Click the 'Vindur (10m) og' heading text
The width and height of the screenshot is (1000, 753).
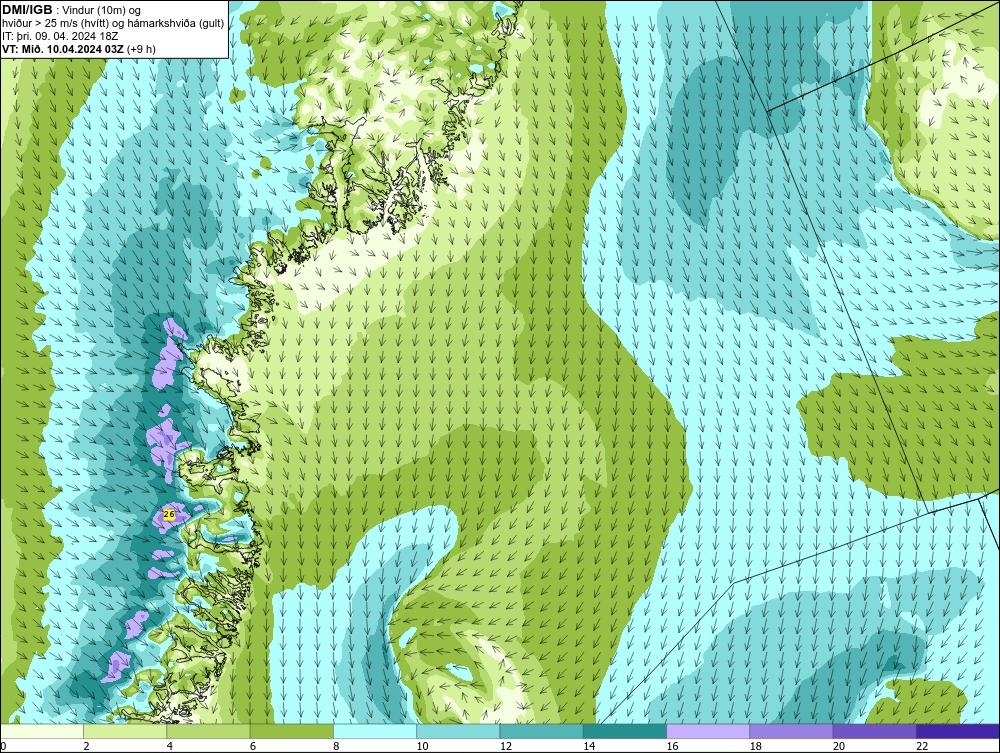(102, 10)
